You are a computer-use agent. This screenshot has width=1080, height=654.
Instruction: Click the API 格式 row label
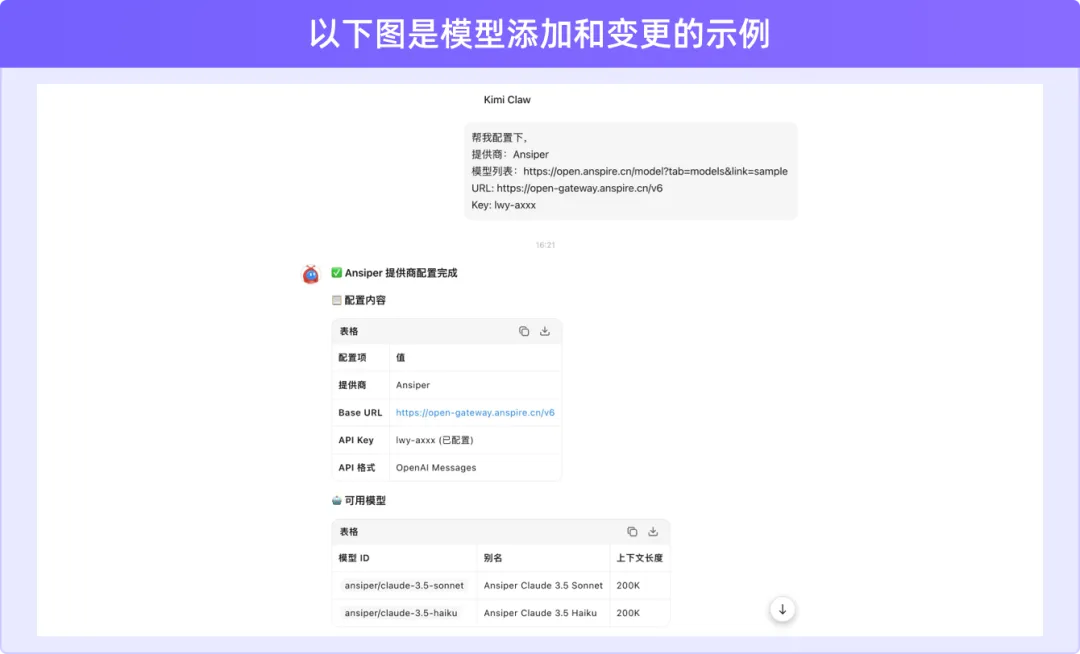(356, 467)
